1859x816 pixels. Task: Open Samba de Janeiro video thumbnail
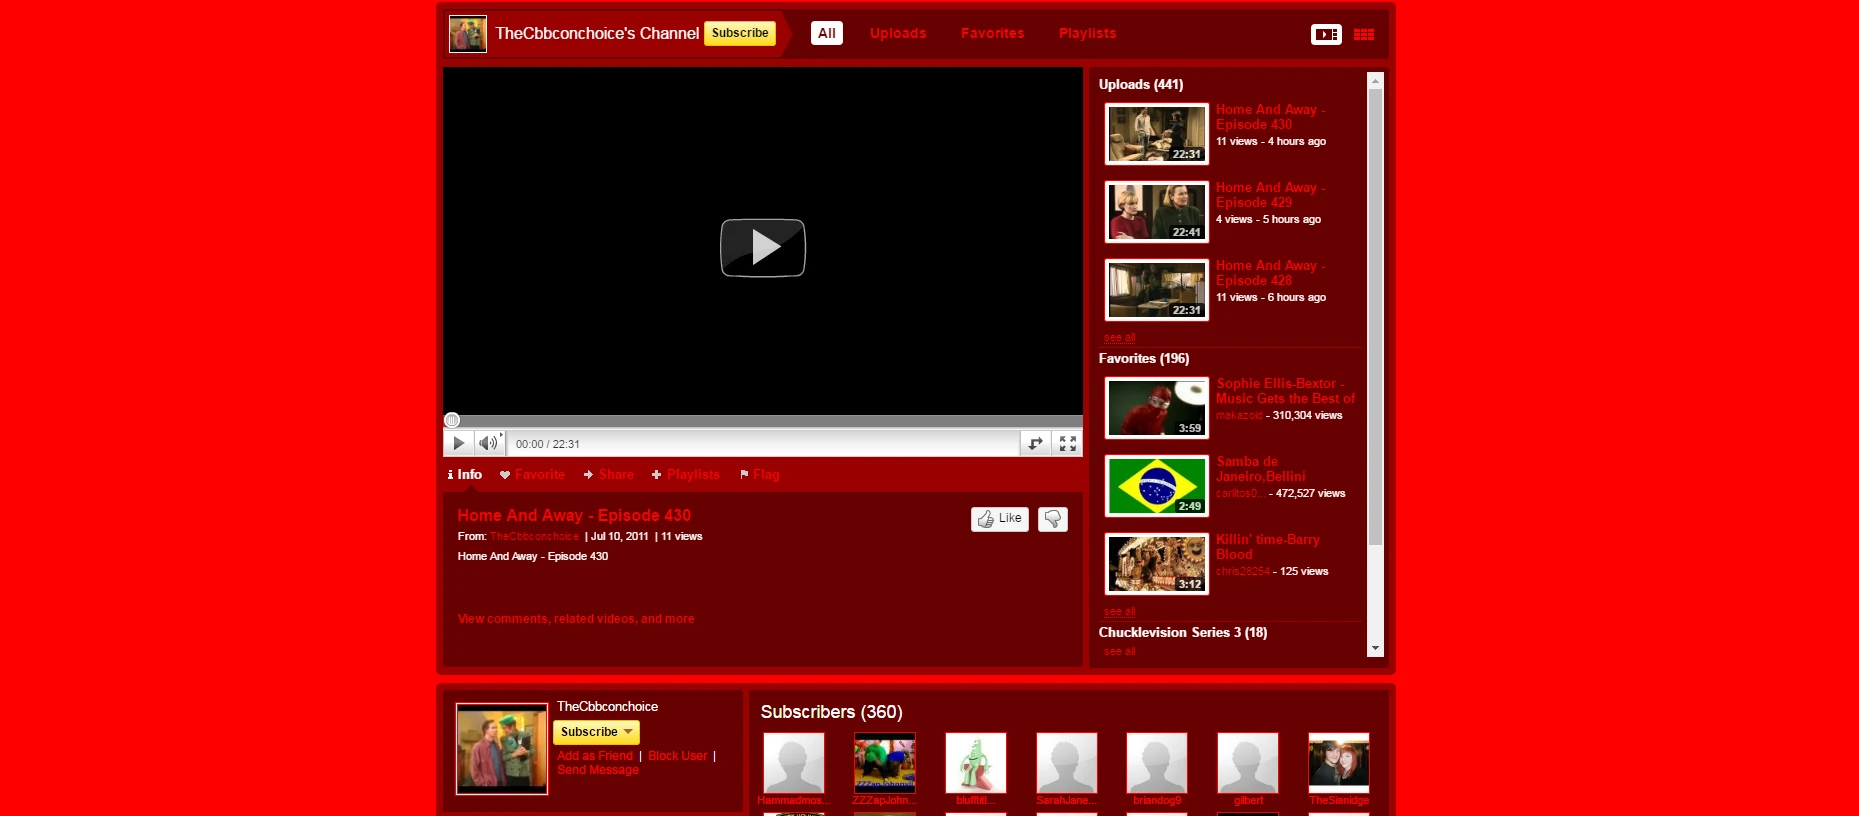click(x=1157, y=486)
